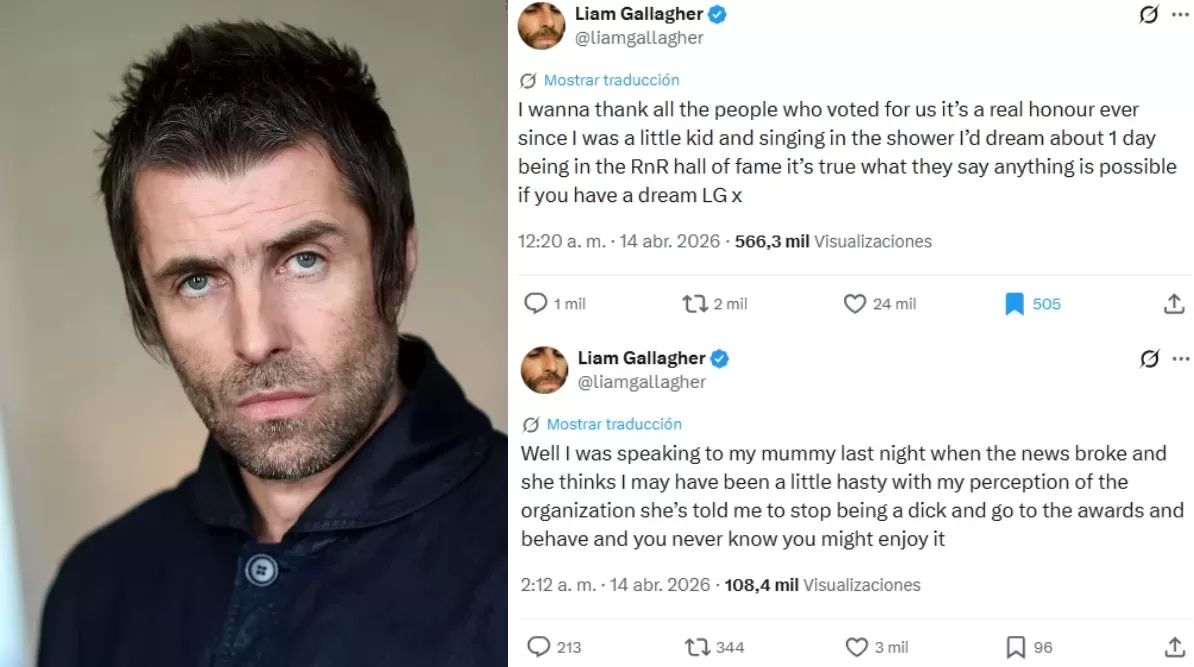The width and height of the screenshot is (1194, 667).
Task: Retweet the second tweet
Action: pos(698,647)
